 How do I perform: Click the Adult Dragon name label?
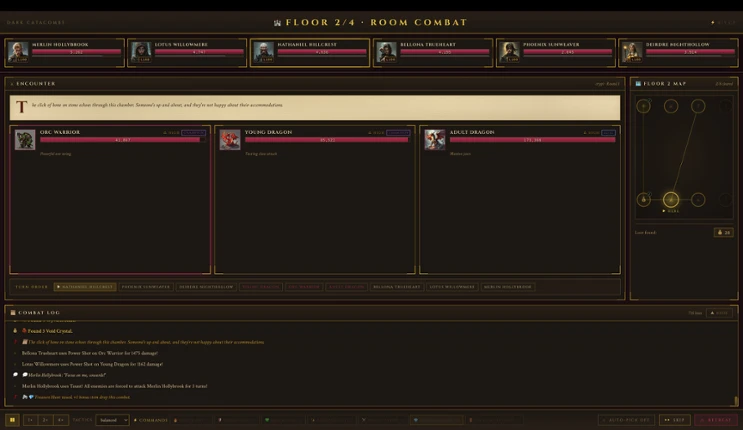pyautogui.click(x=471, y=132)
